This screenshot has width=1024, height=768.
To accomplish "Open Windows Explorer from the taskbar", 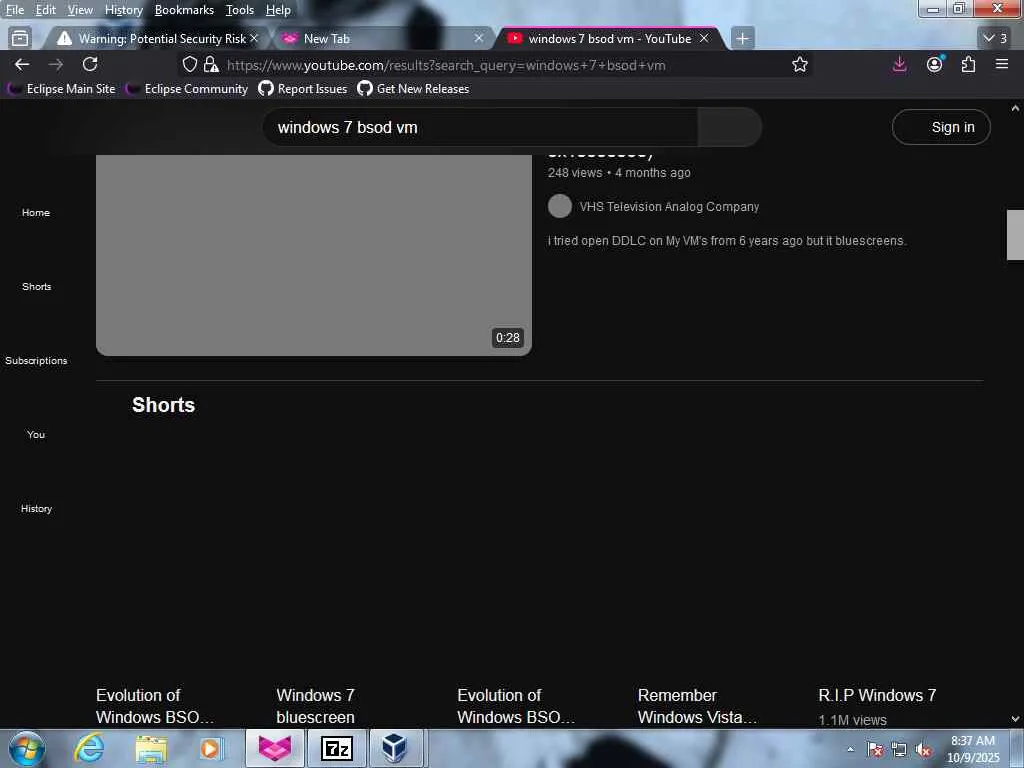I will [152, 749].
